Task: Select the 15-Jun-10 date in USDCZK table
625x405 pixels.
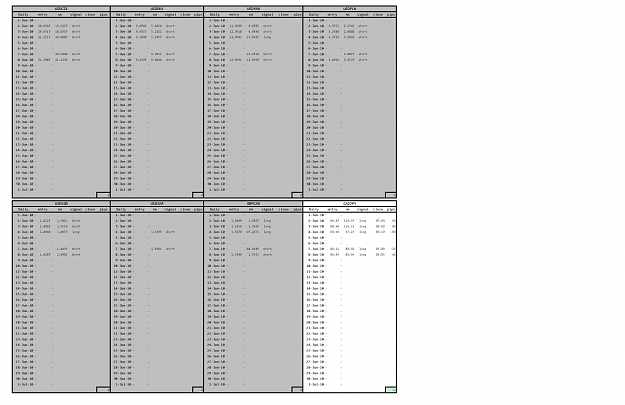Action: pos(25,99)
